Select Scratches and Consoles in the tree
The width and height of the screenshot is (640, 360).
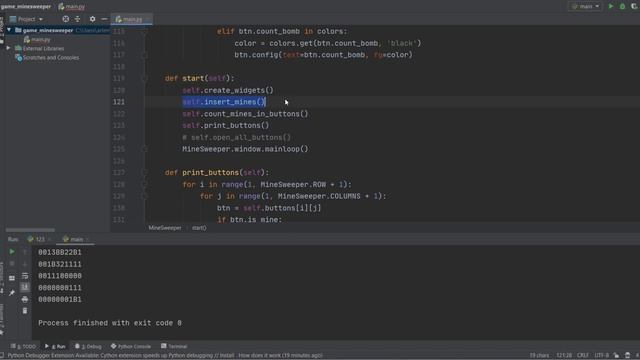(x=51, y=58)
